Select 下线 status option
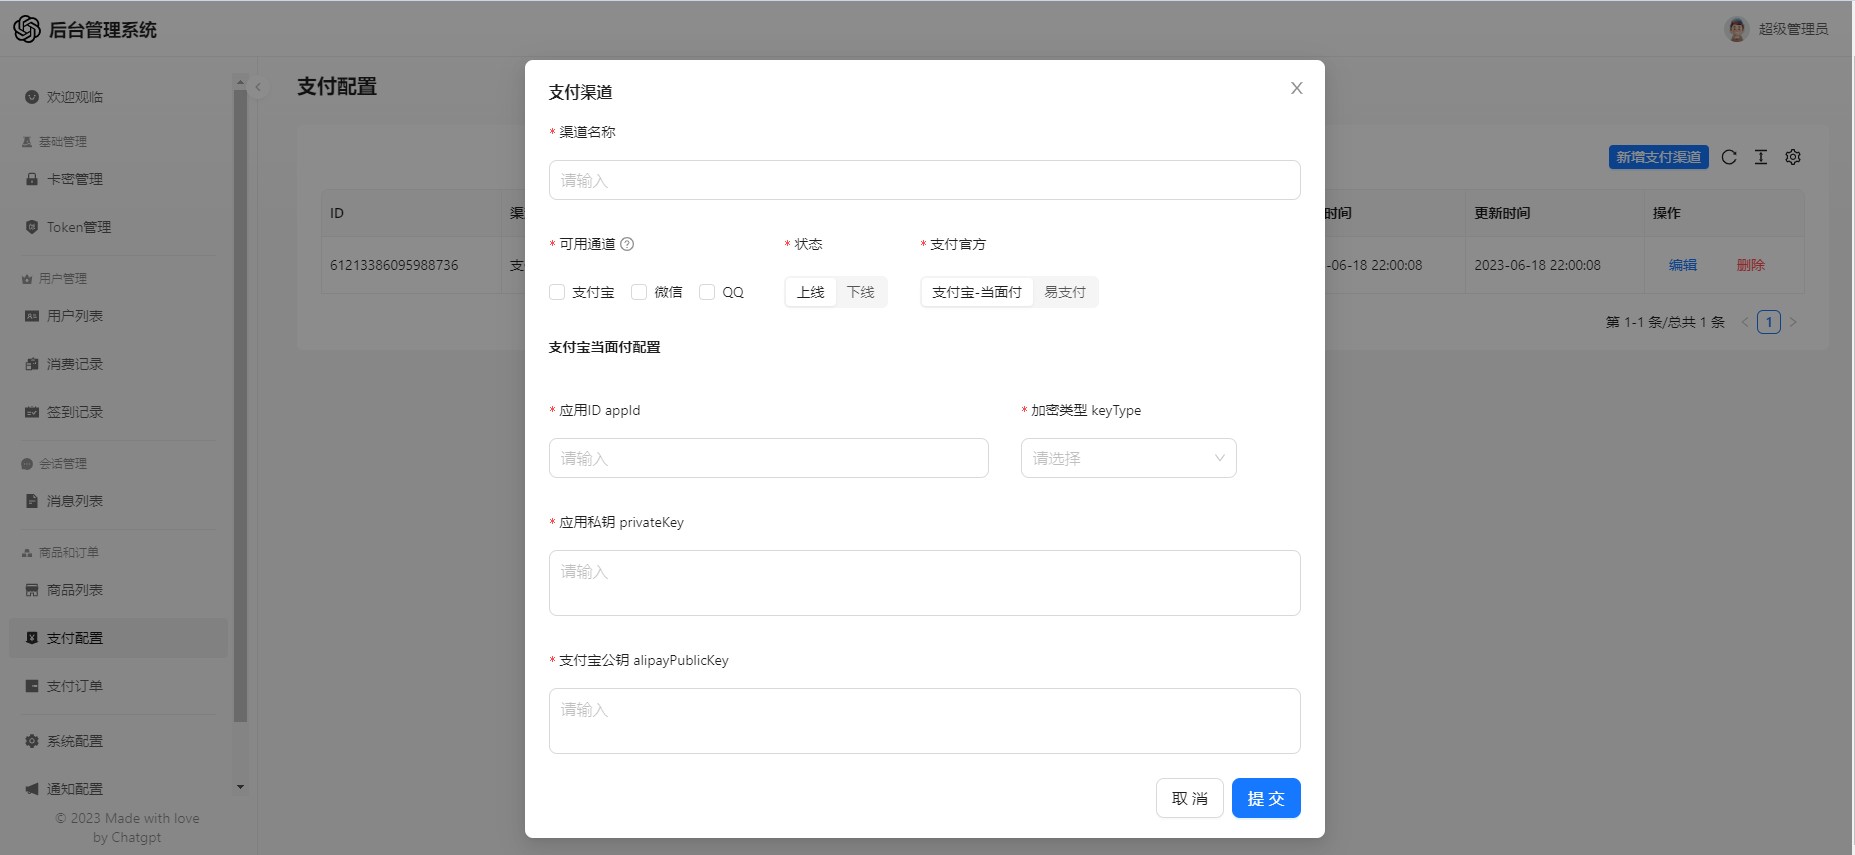This screenshot has width=1855, height=855. pyautogui.click(x=860, y=292)
